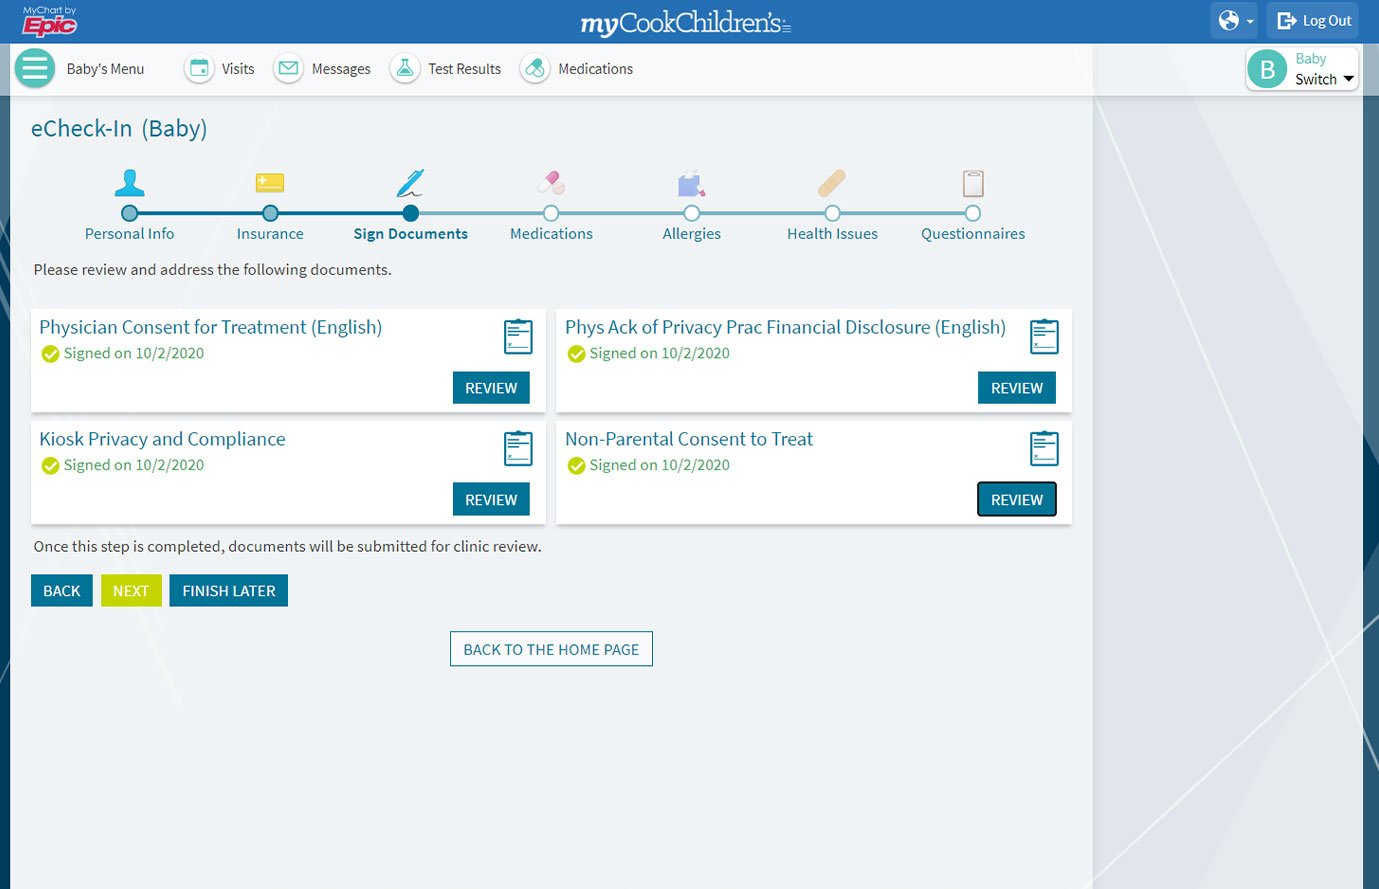Click the Visits calendar icon

(x=199, y=69)
